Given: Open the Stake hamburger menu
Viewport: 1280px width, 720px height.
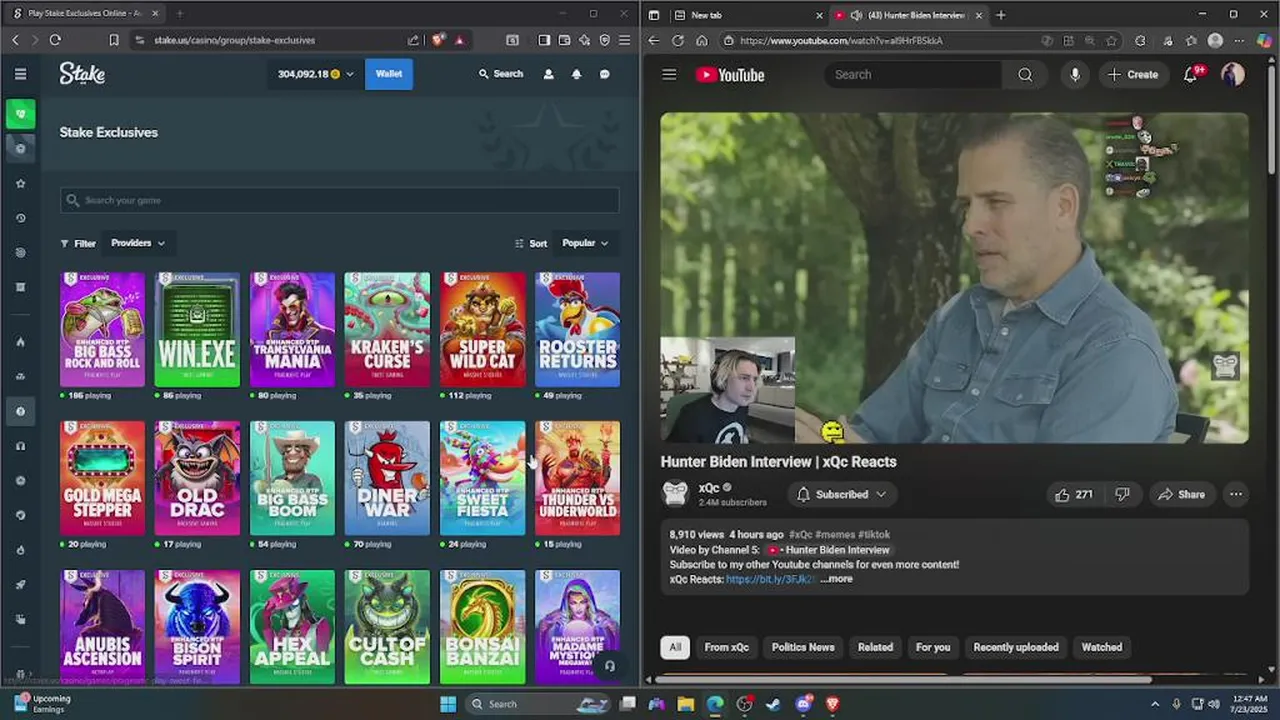Looking at the screenshot, I should click(20, 74).
